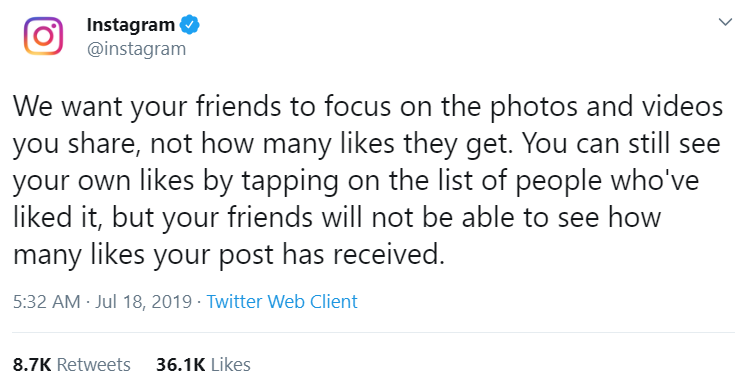The width and height of the screenshot is (746, 385).
Task: Open the Twitter Web Client source link
Action: (282, 302)
